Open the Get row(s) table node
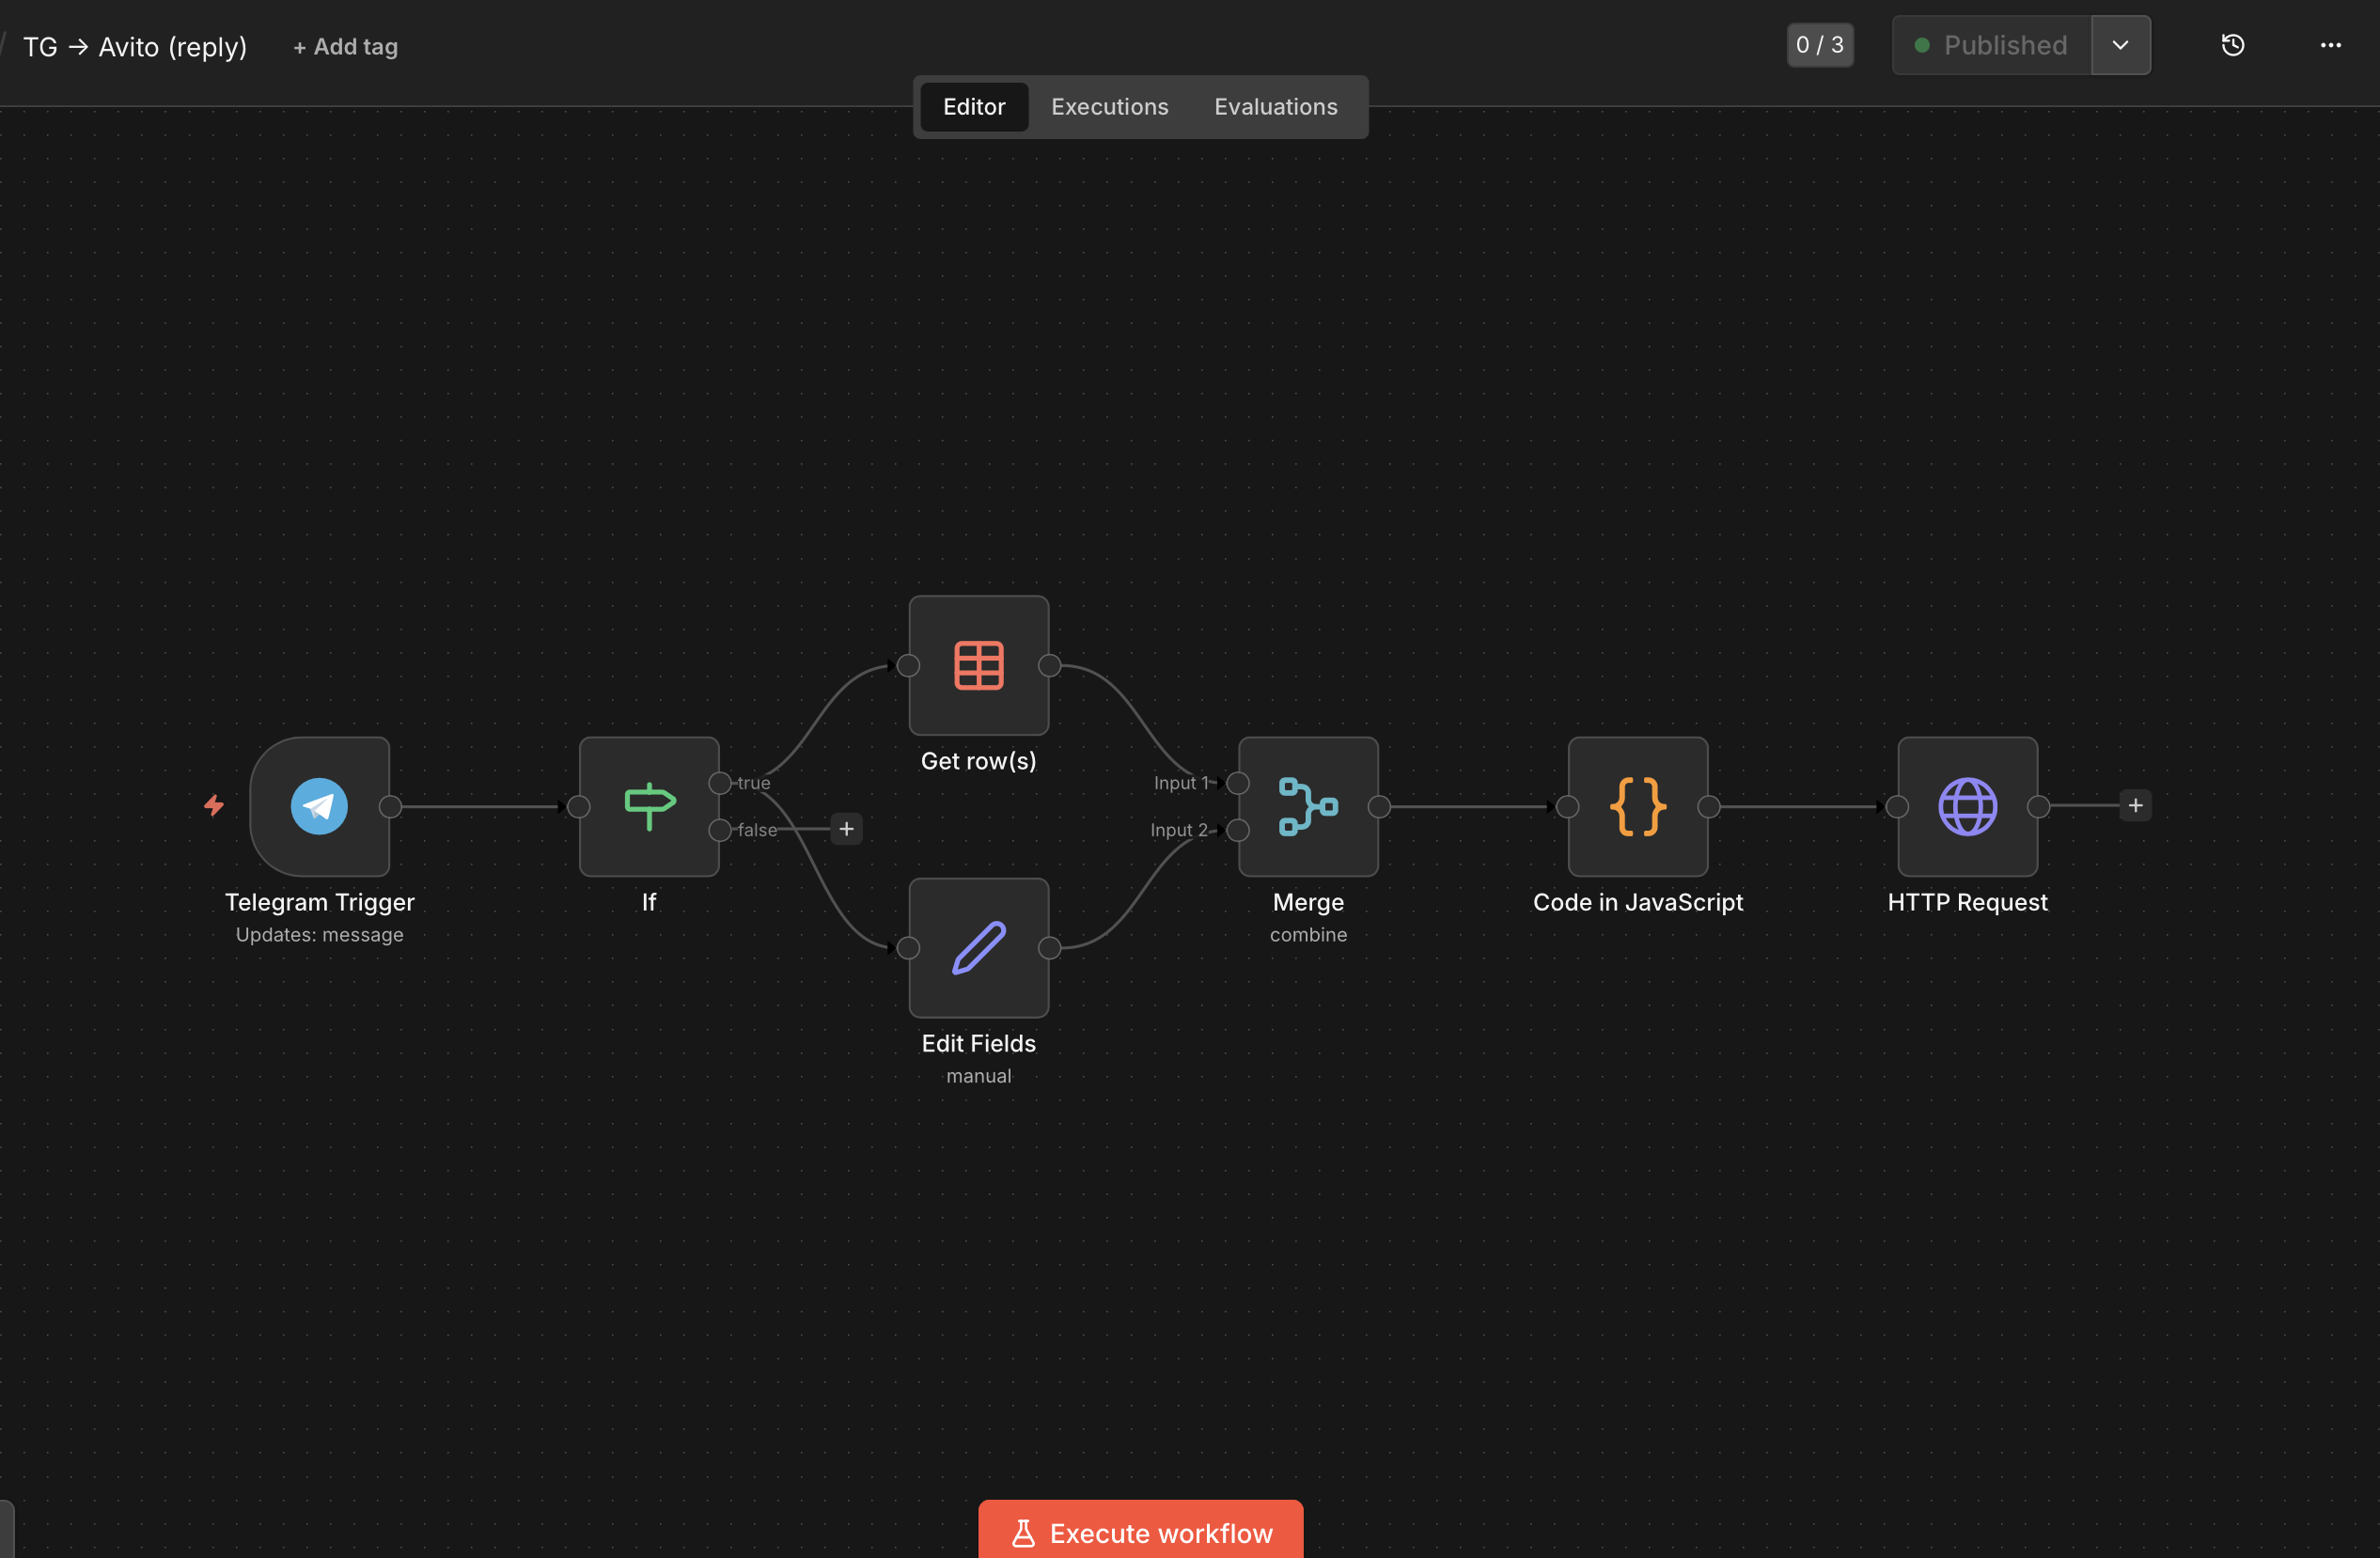 tap(978, 665)
